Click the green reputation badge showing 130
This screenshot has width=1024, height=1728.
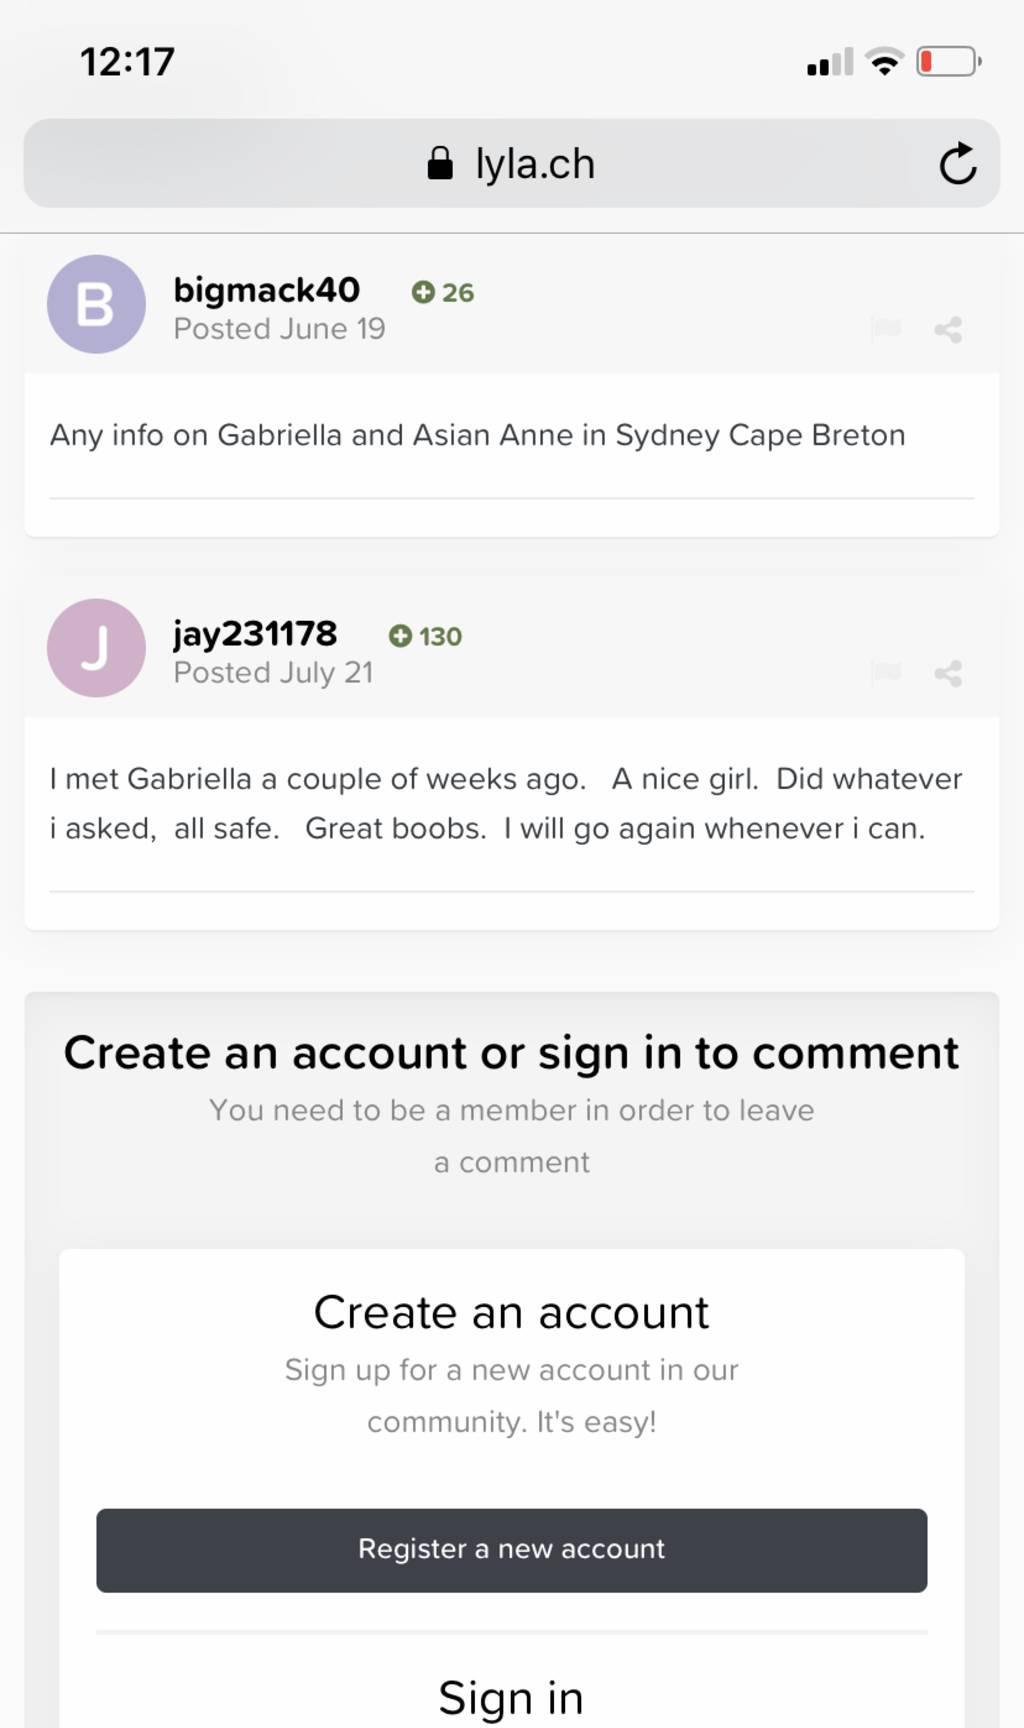click(x=426, y=636)
